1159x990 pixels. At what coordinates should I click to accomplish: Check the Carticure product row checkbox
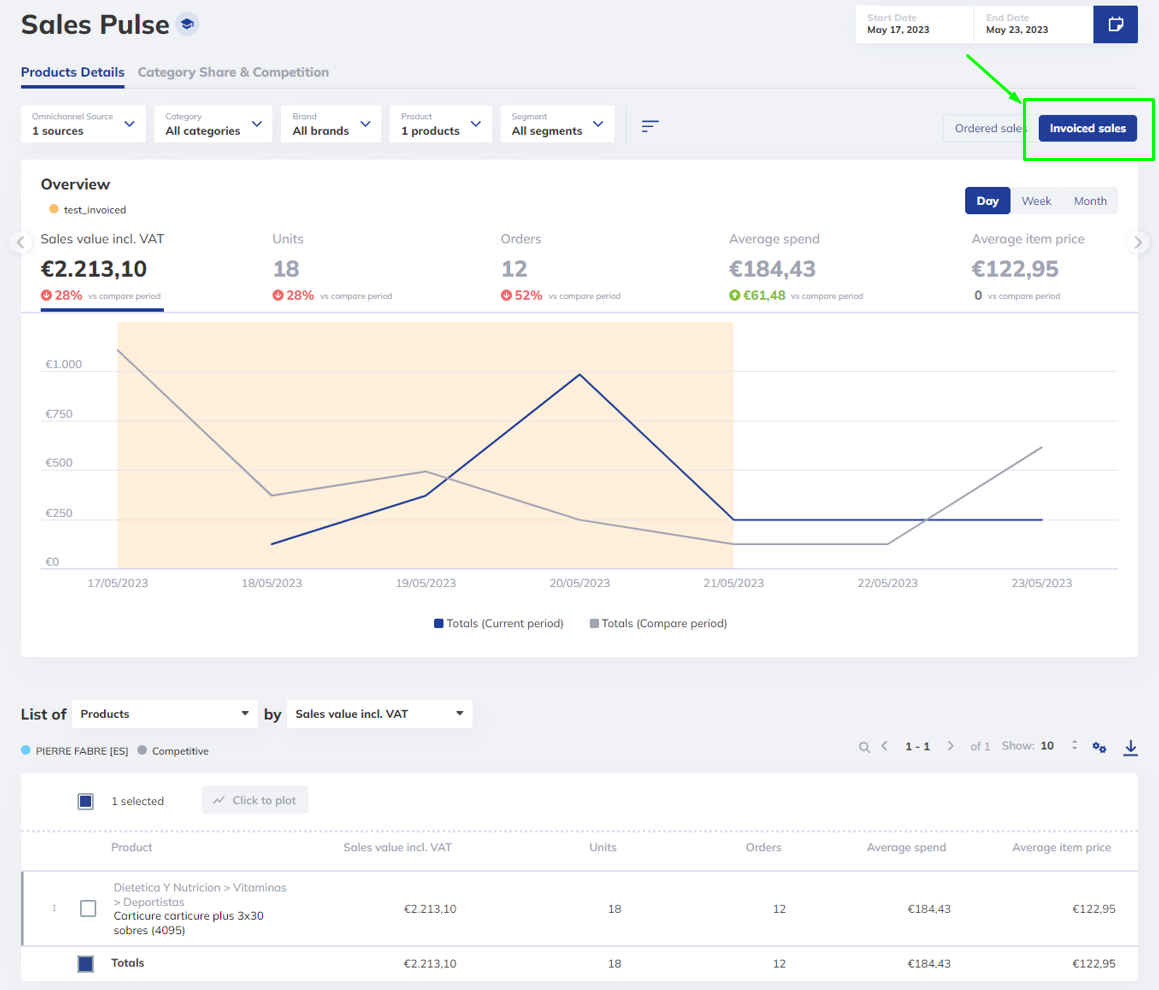coord(88,908)
